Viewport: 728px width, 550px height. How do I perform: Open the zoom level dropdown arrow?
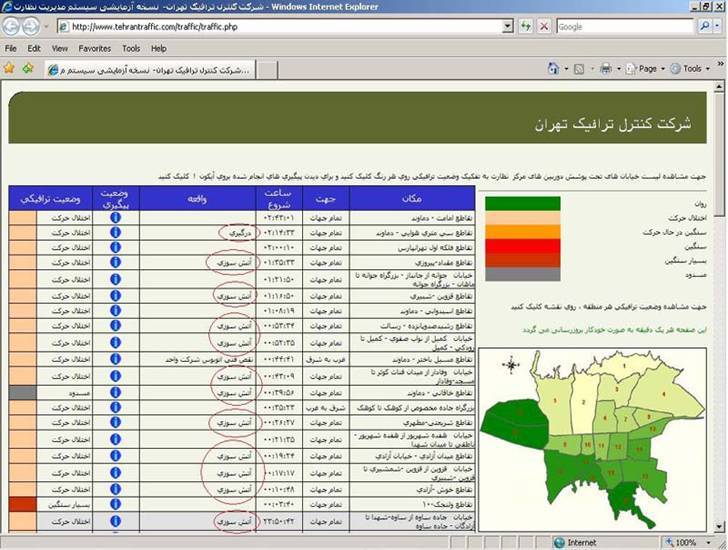click(714, 542)
